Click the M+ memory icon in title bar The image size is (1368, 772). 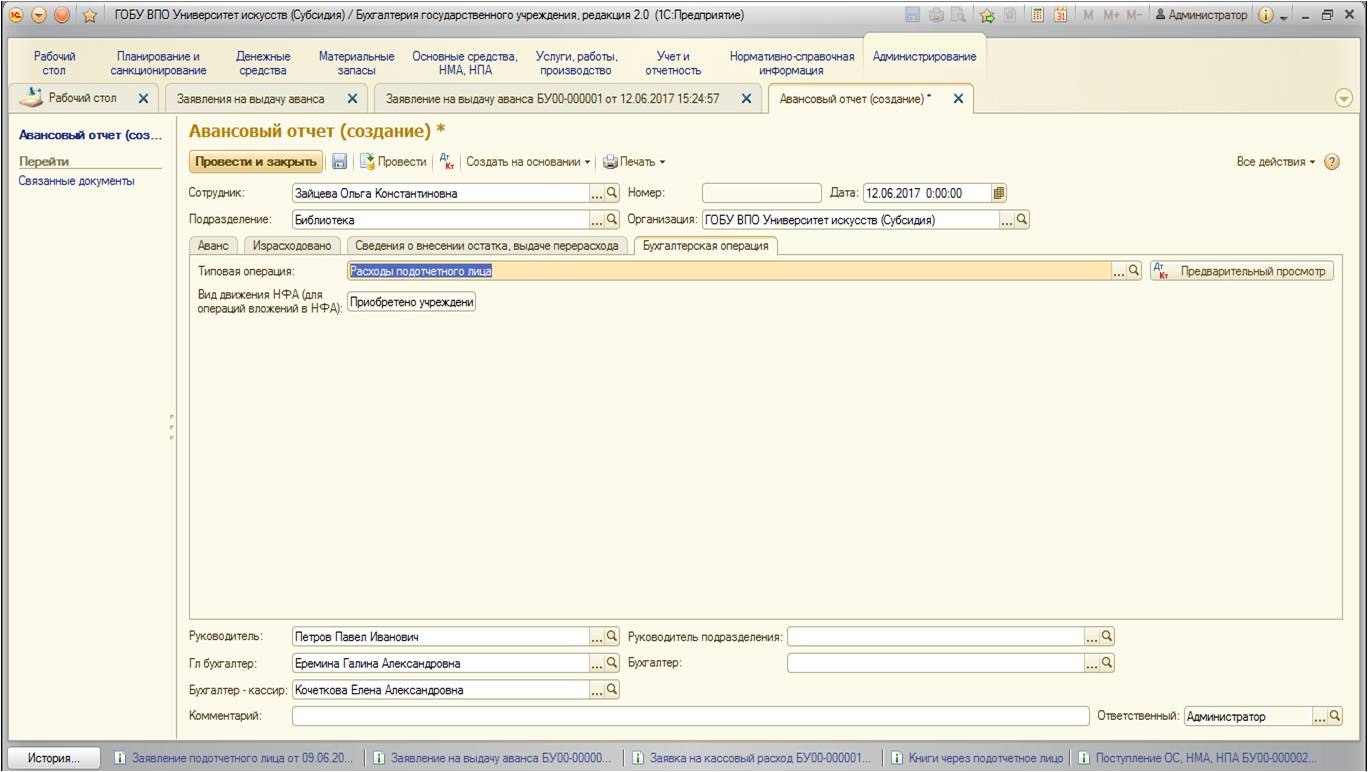coord(1112,15)
